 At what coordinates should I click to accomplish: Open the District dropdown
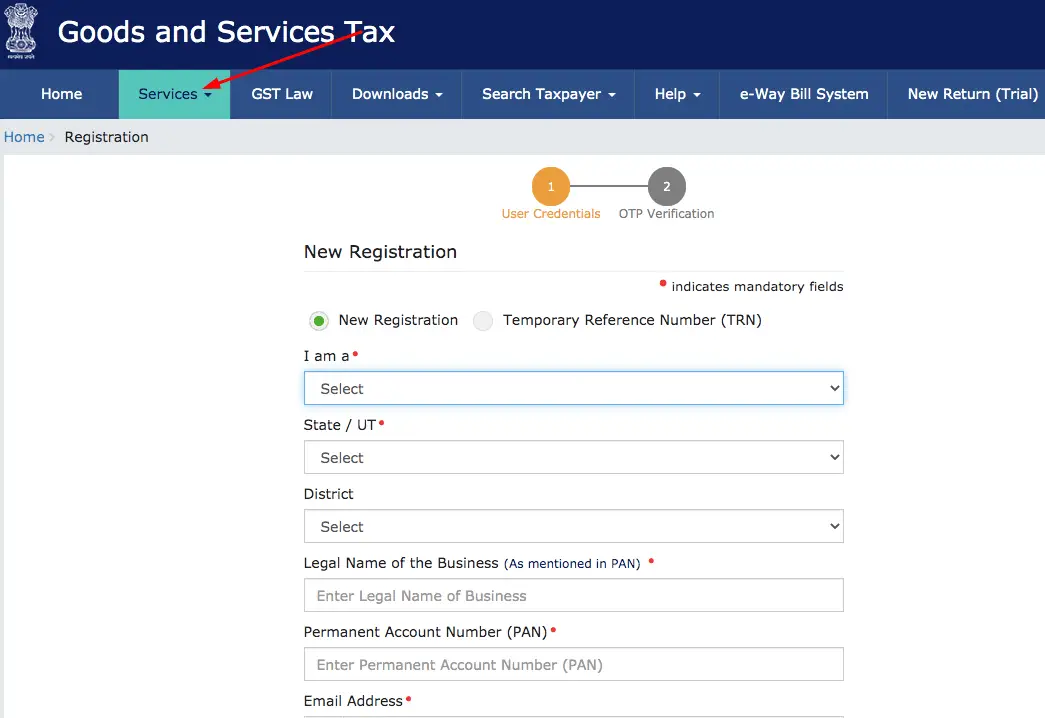click(573, 526)
